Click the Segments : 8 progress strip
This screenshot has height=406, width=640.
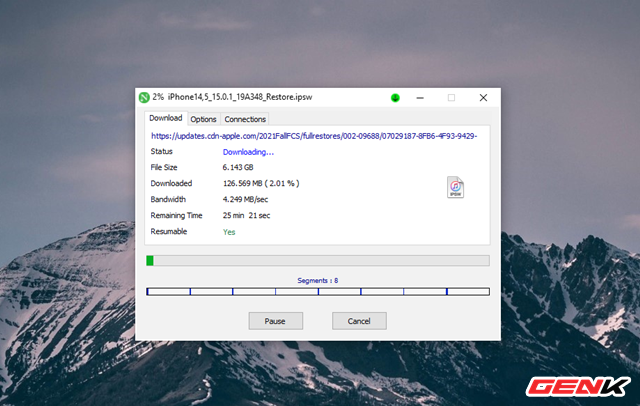coord(318,291)
